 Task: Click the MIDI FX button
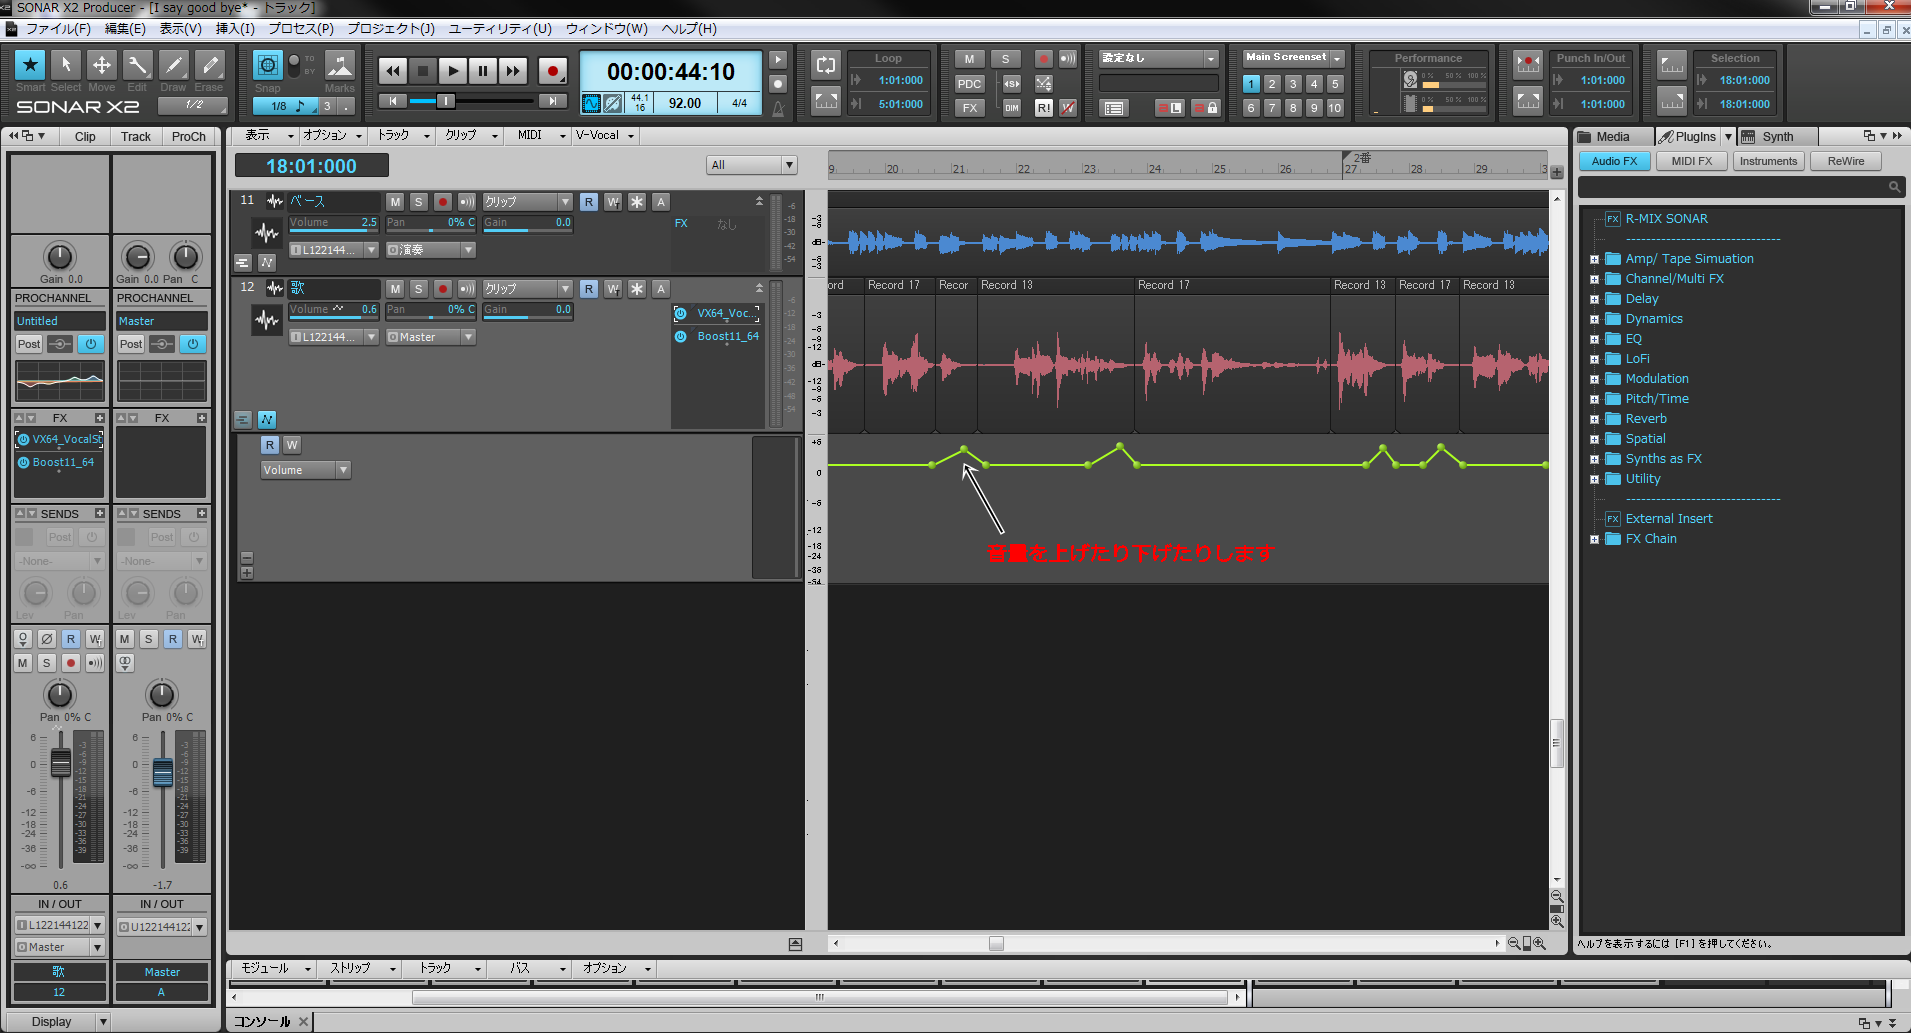point(1692,161)
